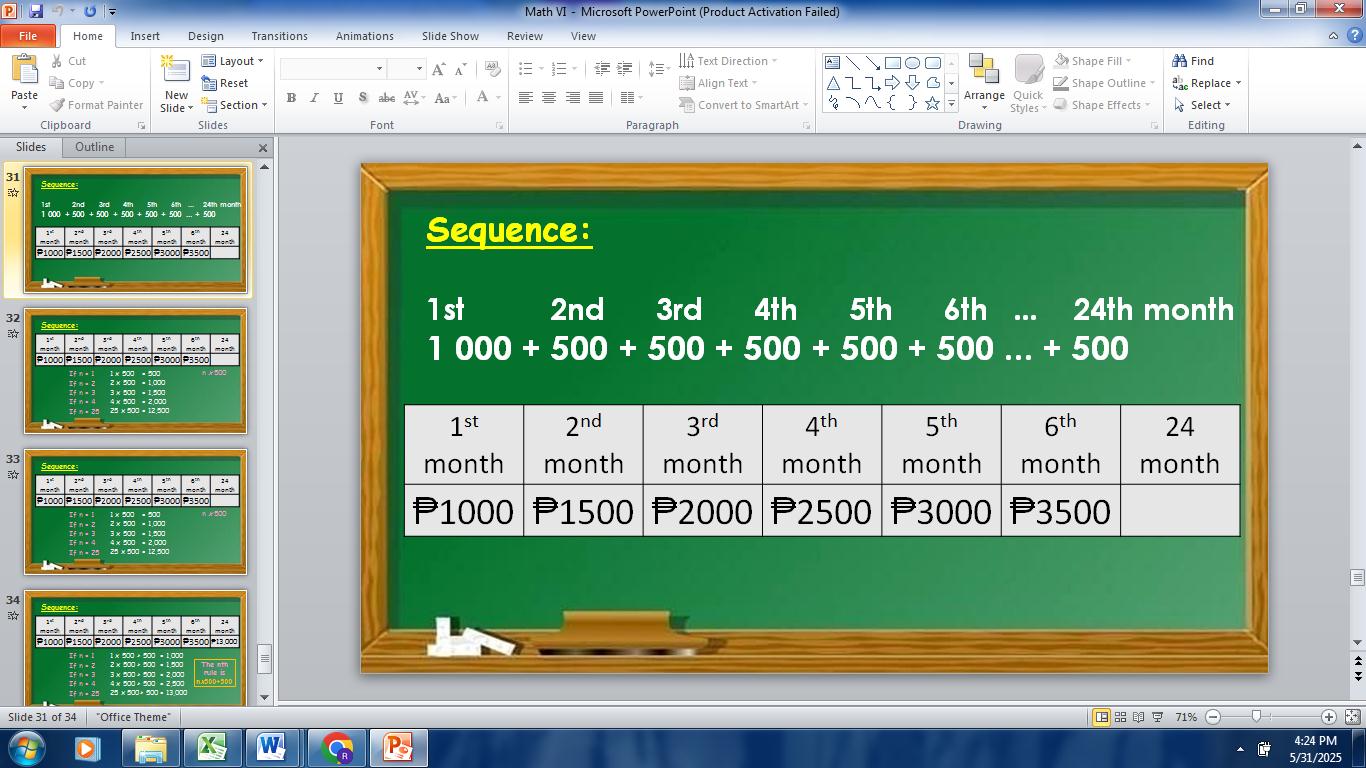
Task: Click the Grow Font icon
Action: (438, 69)
